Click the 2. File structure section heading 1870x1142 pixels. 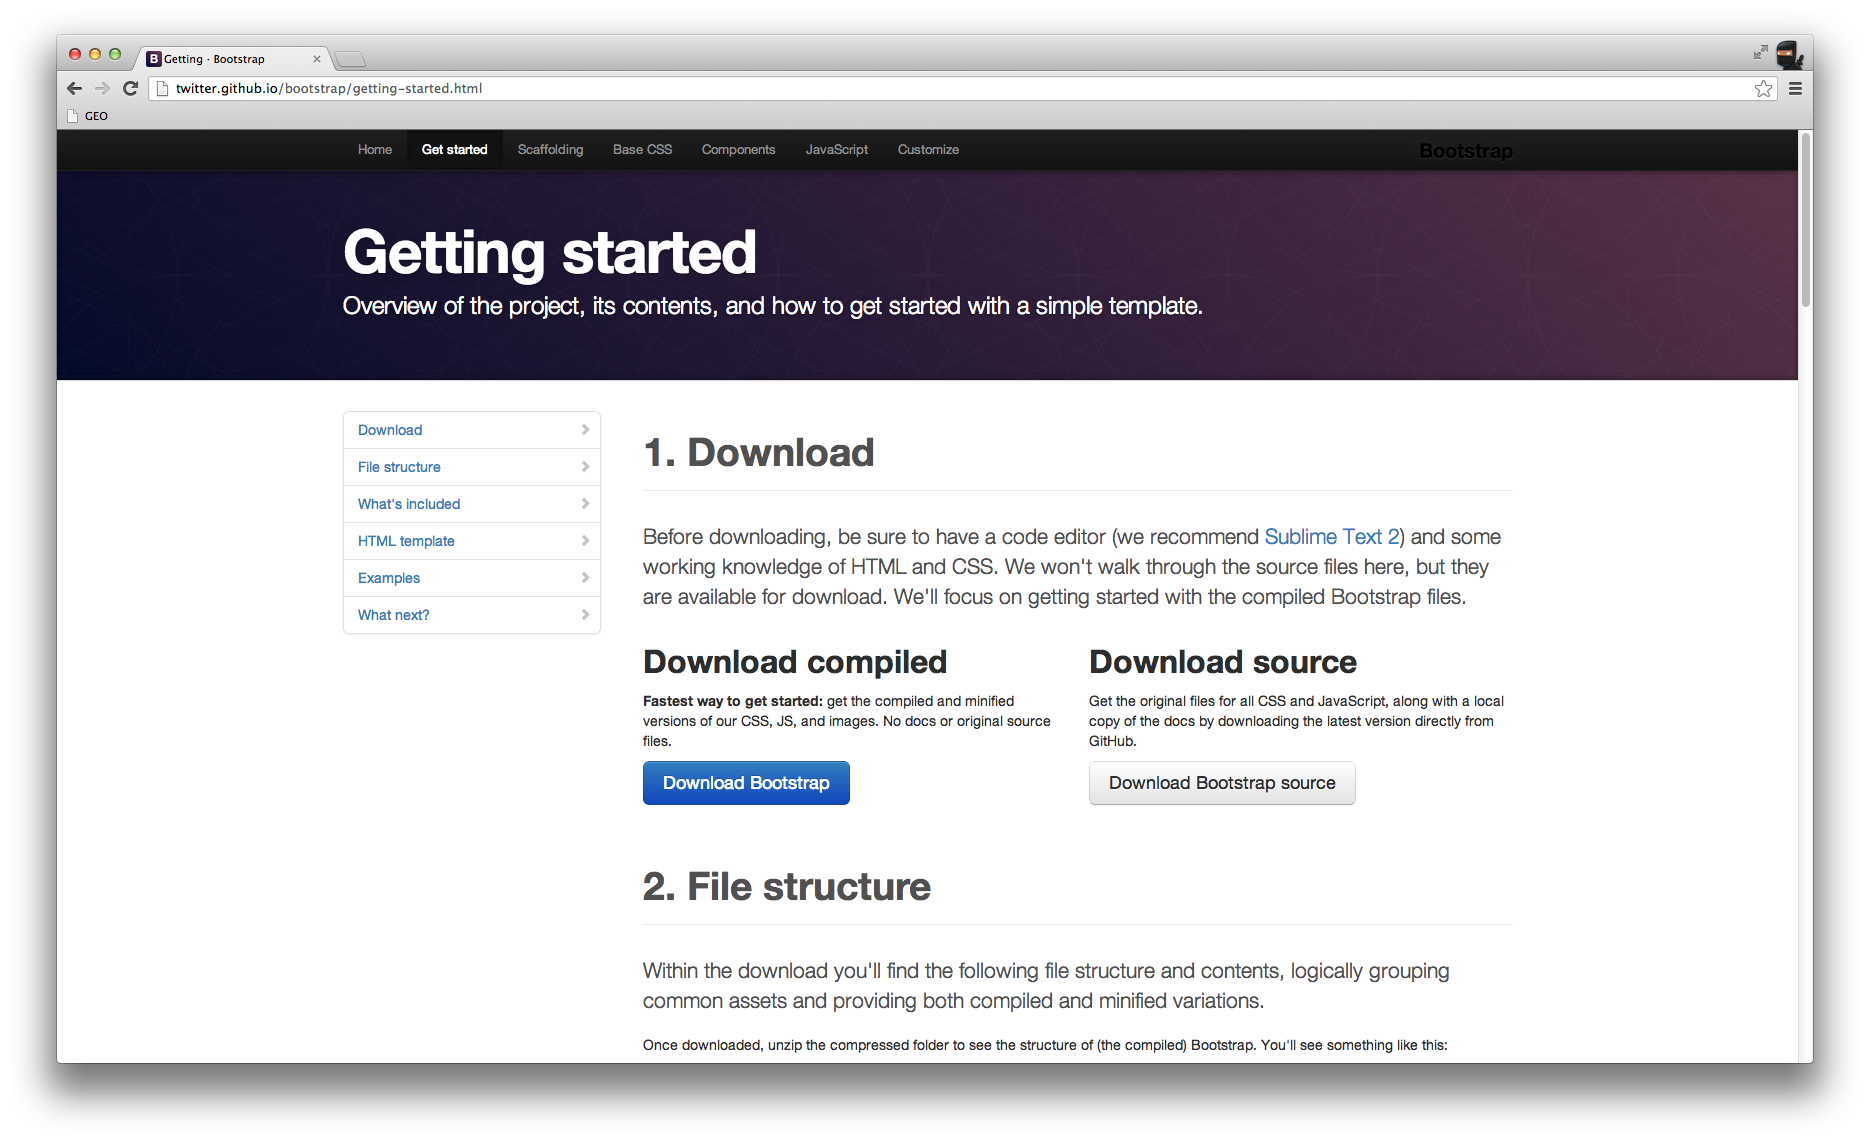pos(787,887)
